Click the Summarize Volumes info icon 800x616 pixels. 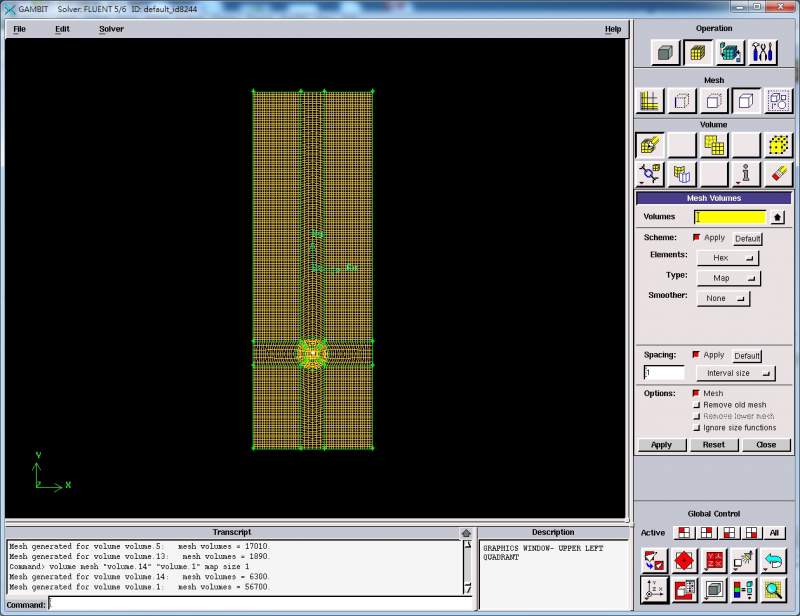[745, 175]
